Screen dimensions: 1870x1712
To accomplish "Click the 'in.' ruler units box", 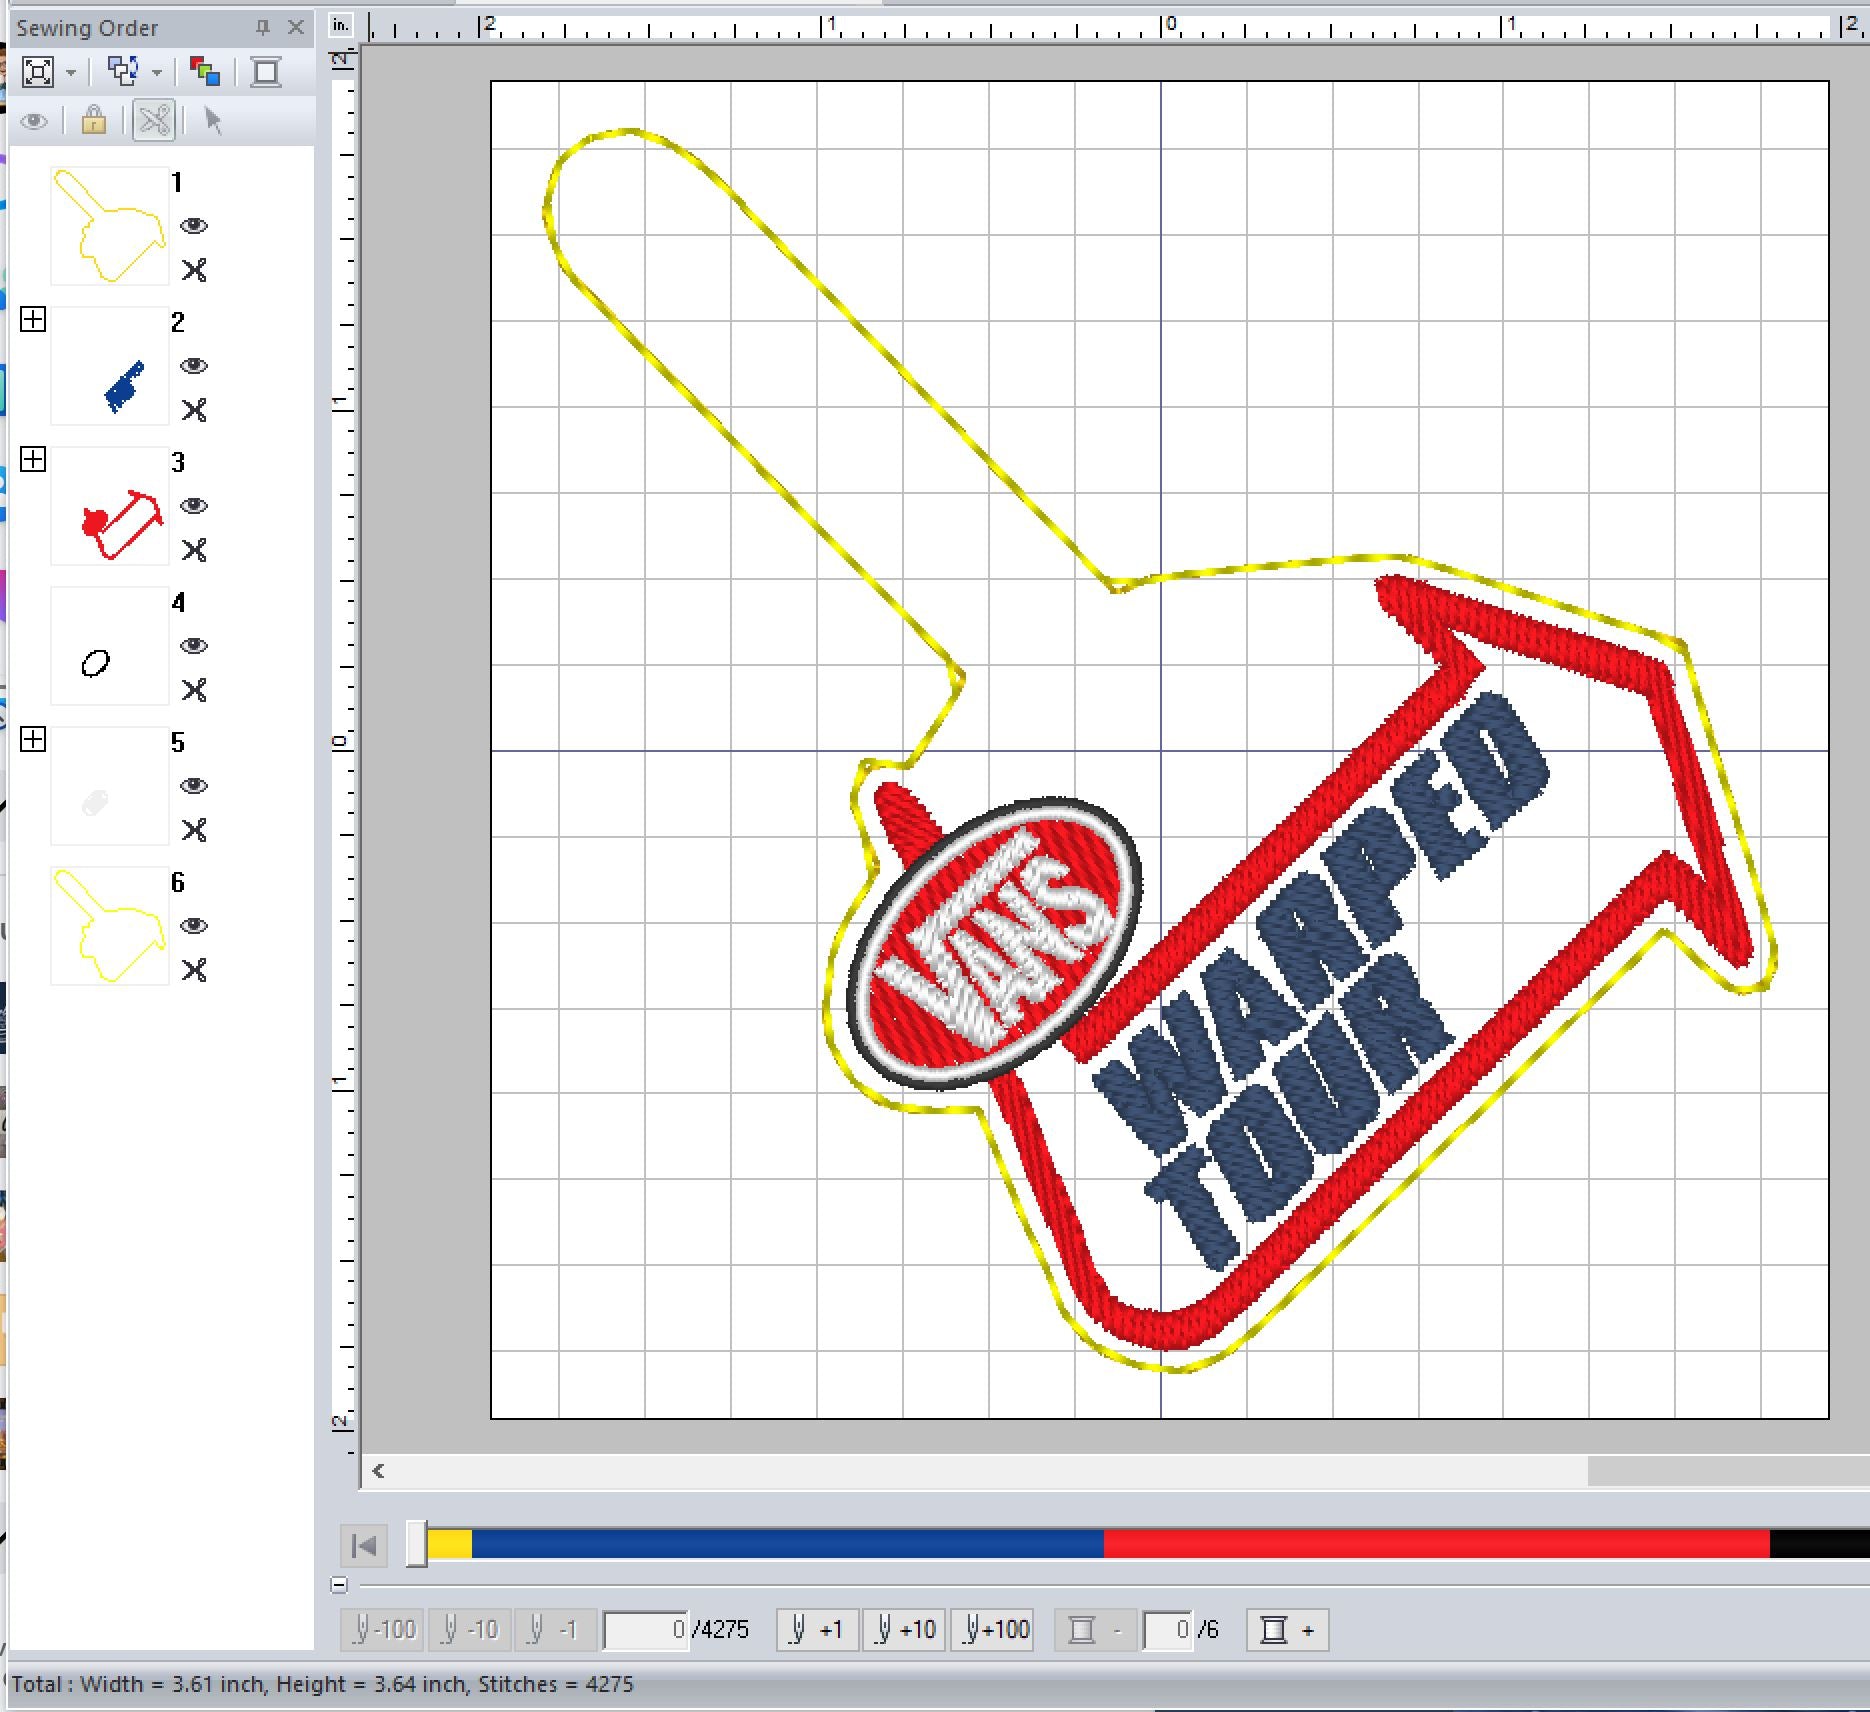I will click(x=341, y=26).
